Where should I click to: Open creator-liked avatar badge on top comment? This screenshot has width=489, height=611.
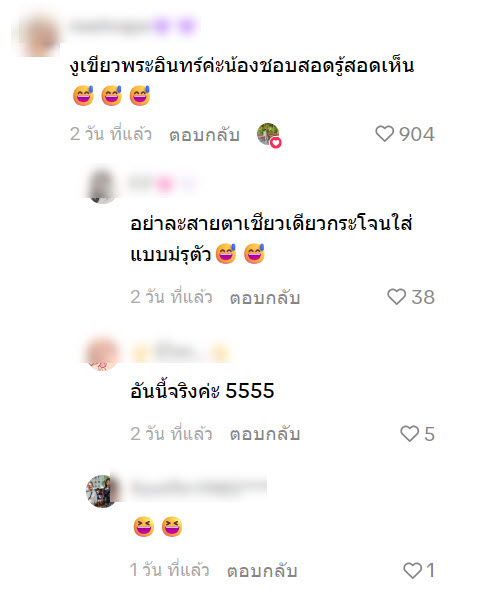(269, 135)
